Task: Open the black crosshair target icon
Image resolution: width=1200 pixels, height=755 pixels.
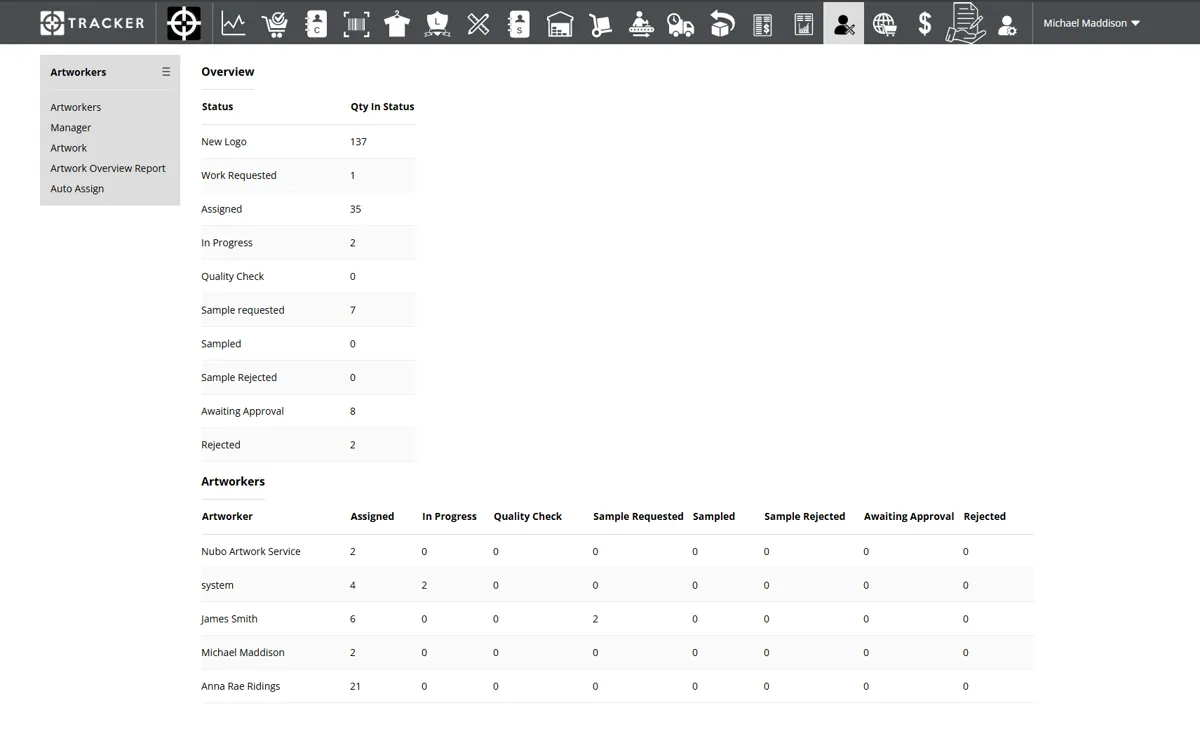Action: (184, 23)
